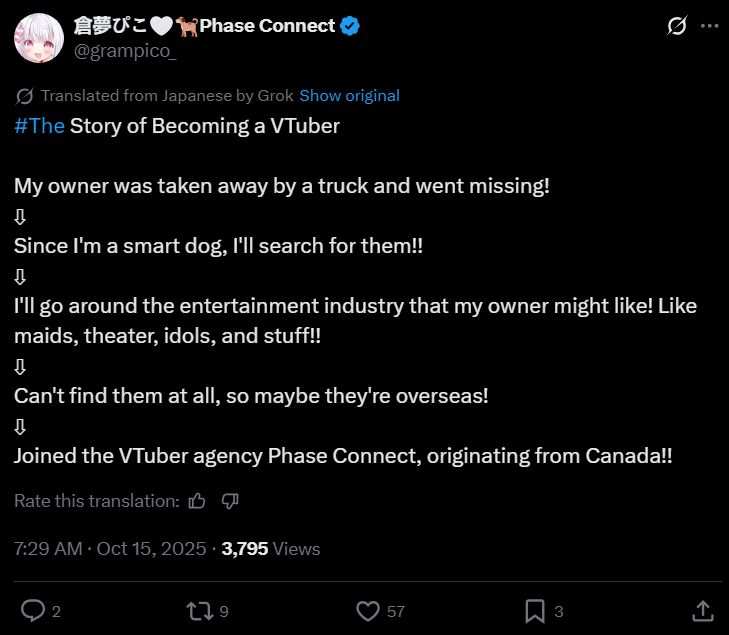Open the #The hashtag link
729x635 pixels.
click(40, 126)
